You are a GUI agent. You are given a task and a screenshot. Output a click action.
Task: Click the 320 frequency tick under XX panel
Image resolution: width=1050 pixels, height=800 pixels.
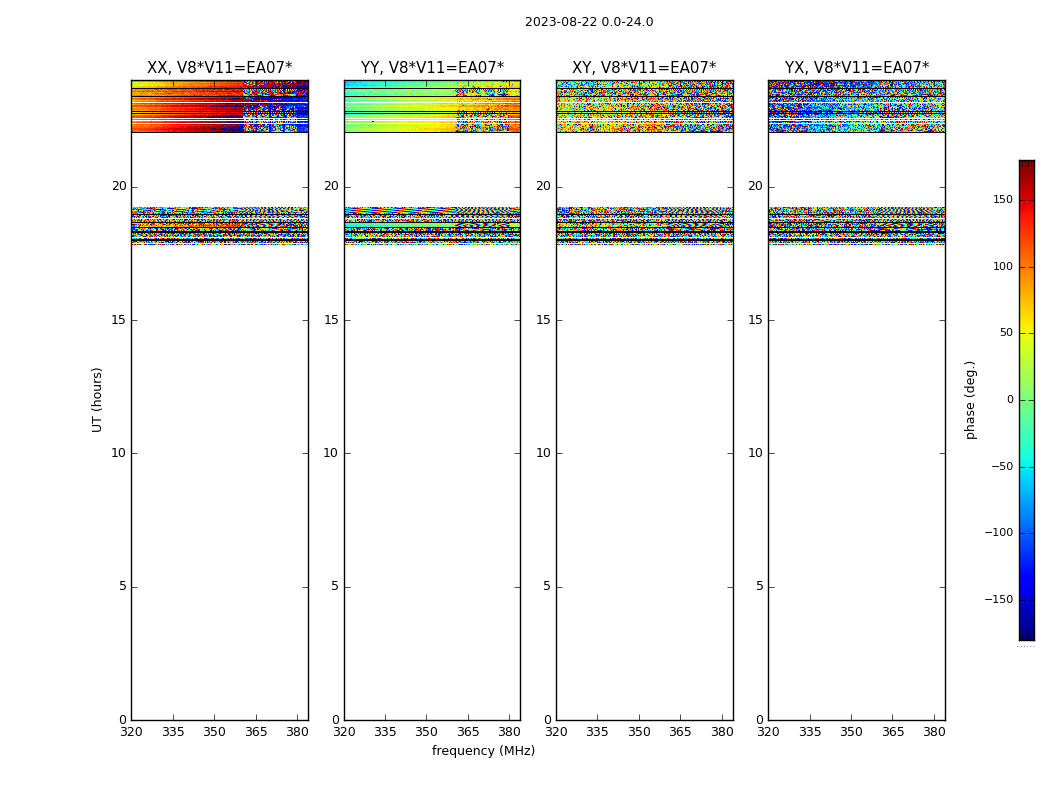point(131,732)
